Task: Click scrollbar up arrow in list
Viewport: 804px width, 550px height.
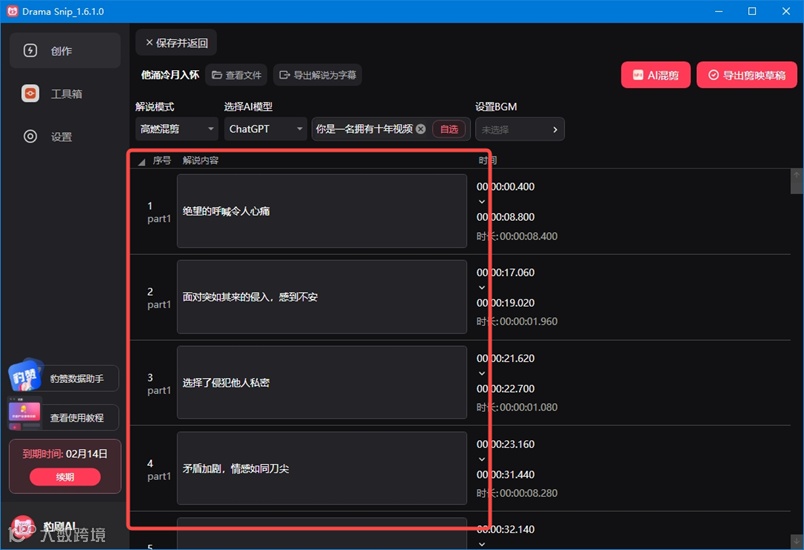Action: (796, 175)
